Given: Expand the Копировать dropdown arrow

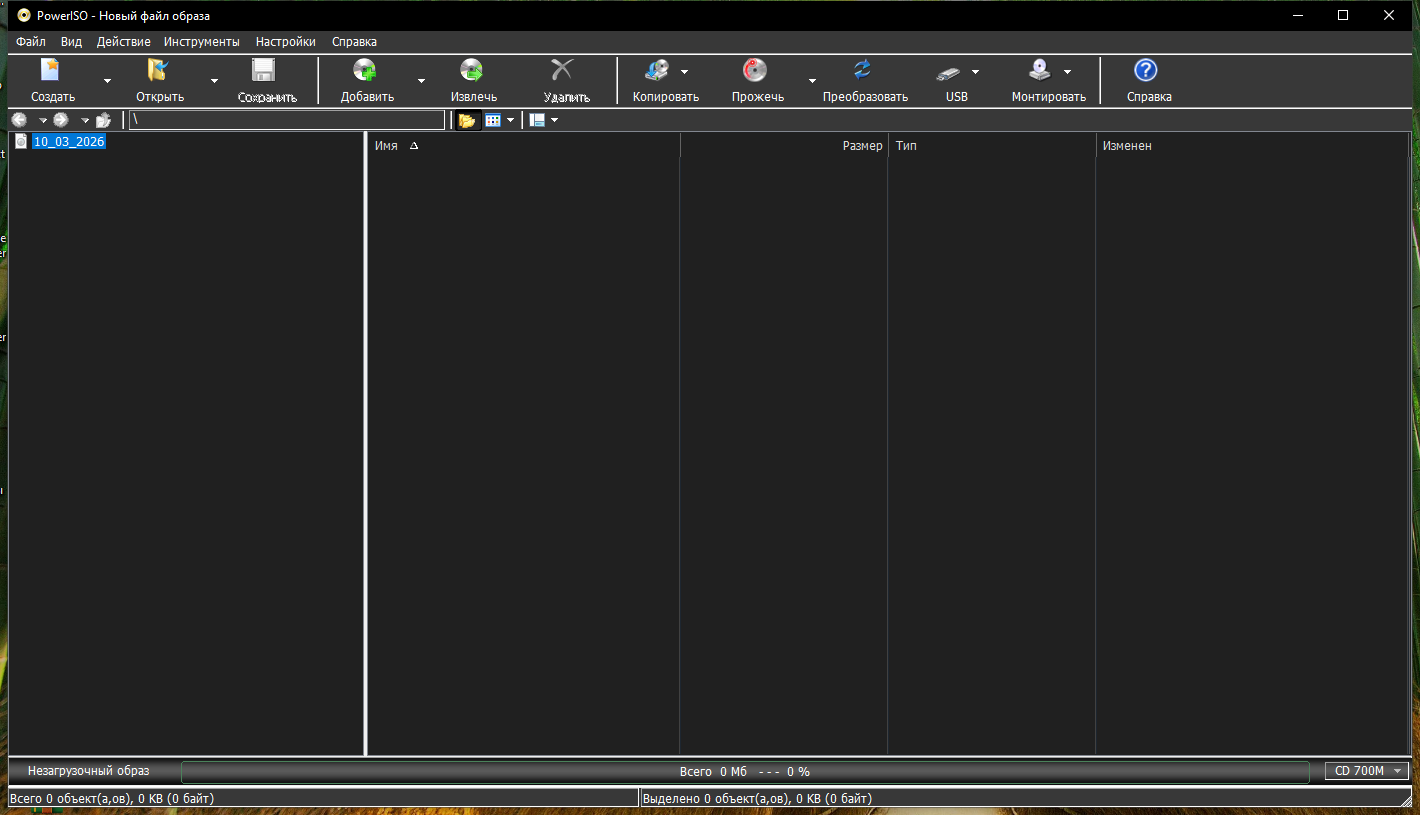Looking at the screenshot, I should coord(684,72).
